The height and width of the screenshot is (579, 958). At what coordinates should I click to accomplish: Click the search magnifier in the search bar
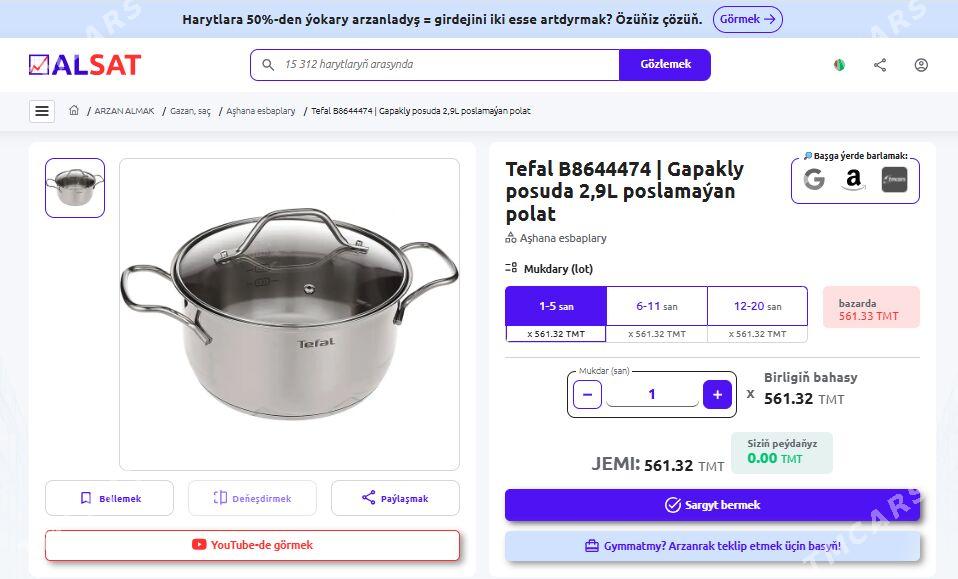click(x=267, y=64)
